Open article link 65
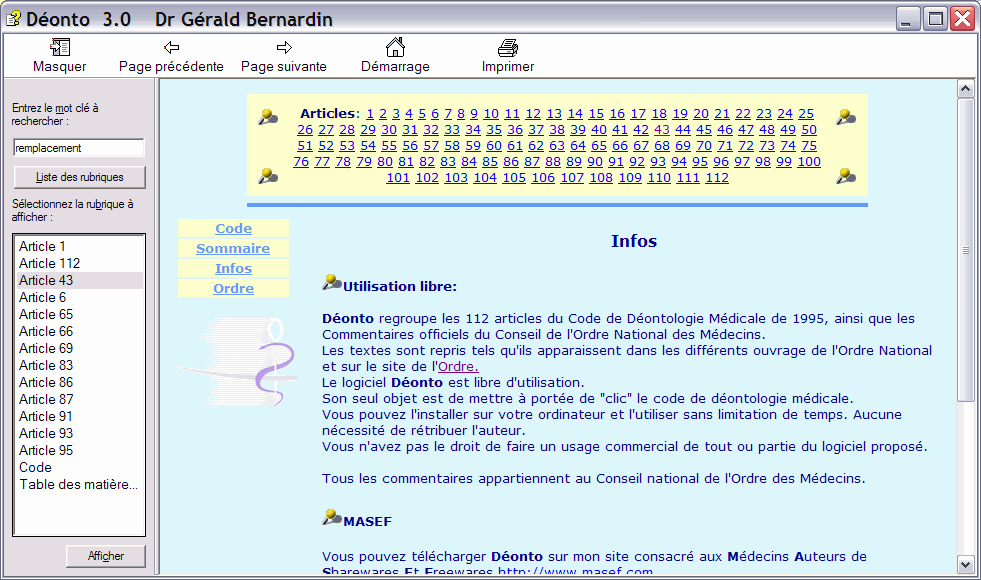The width and height of the screenshot is (981, 580). pos(599,146)
